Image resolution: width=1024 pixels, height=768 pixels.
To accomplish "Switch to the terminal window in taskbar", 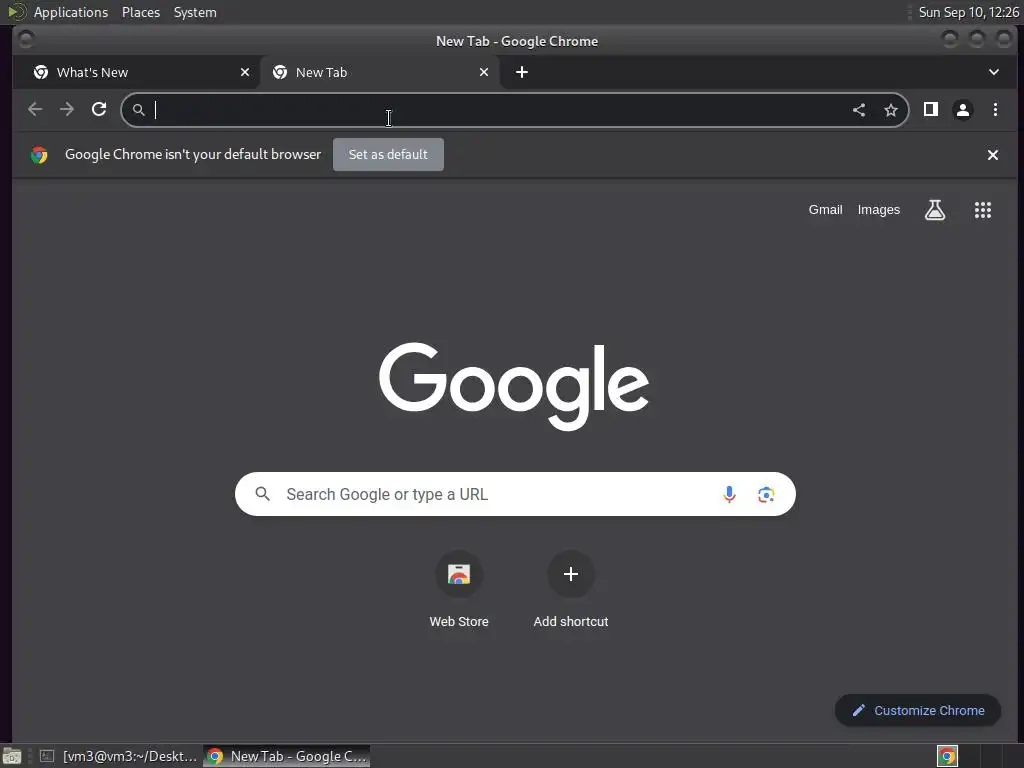I will (x=118, y=756).
